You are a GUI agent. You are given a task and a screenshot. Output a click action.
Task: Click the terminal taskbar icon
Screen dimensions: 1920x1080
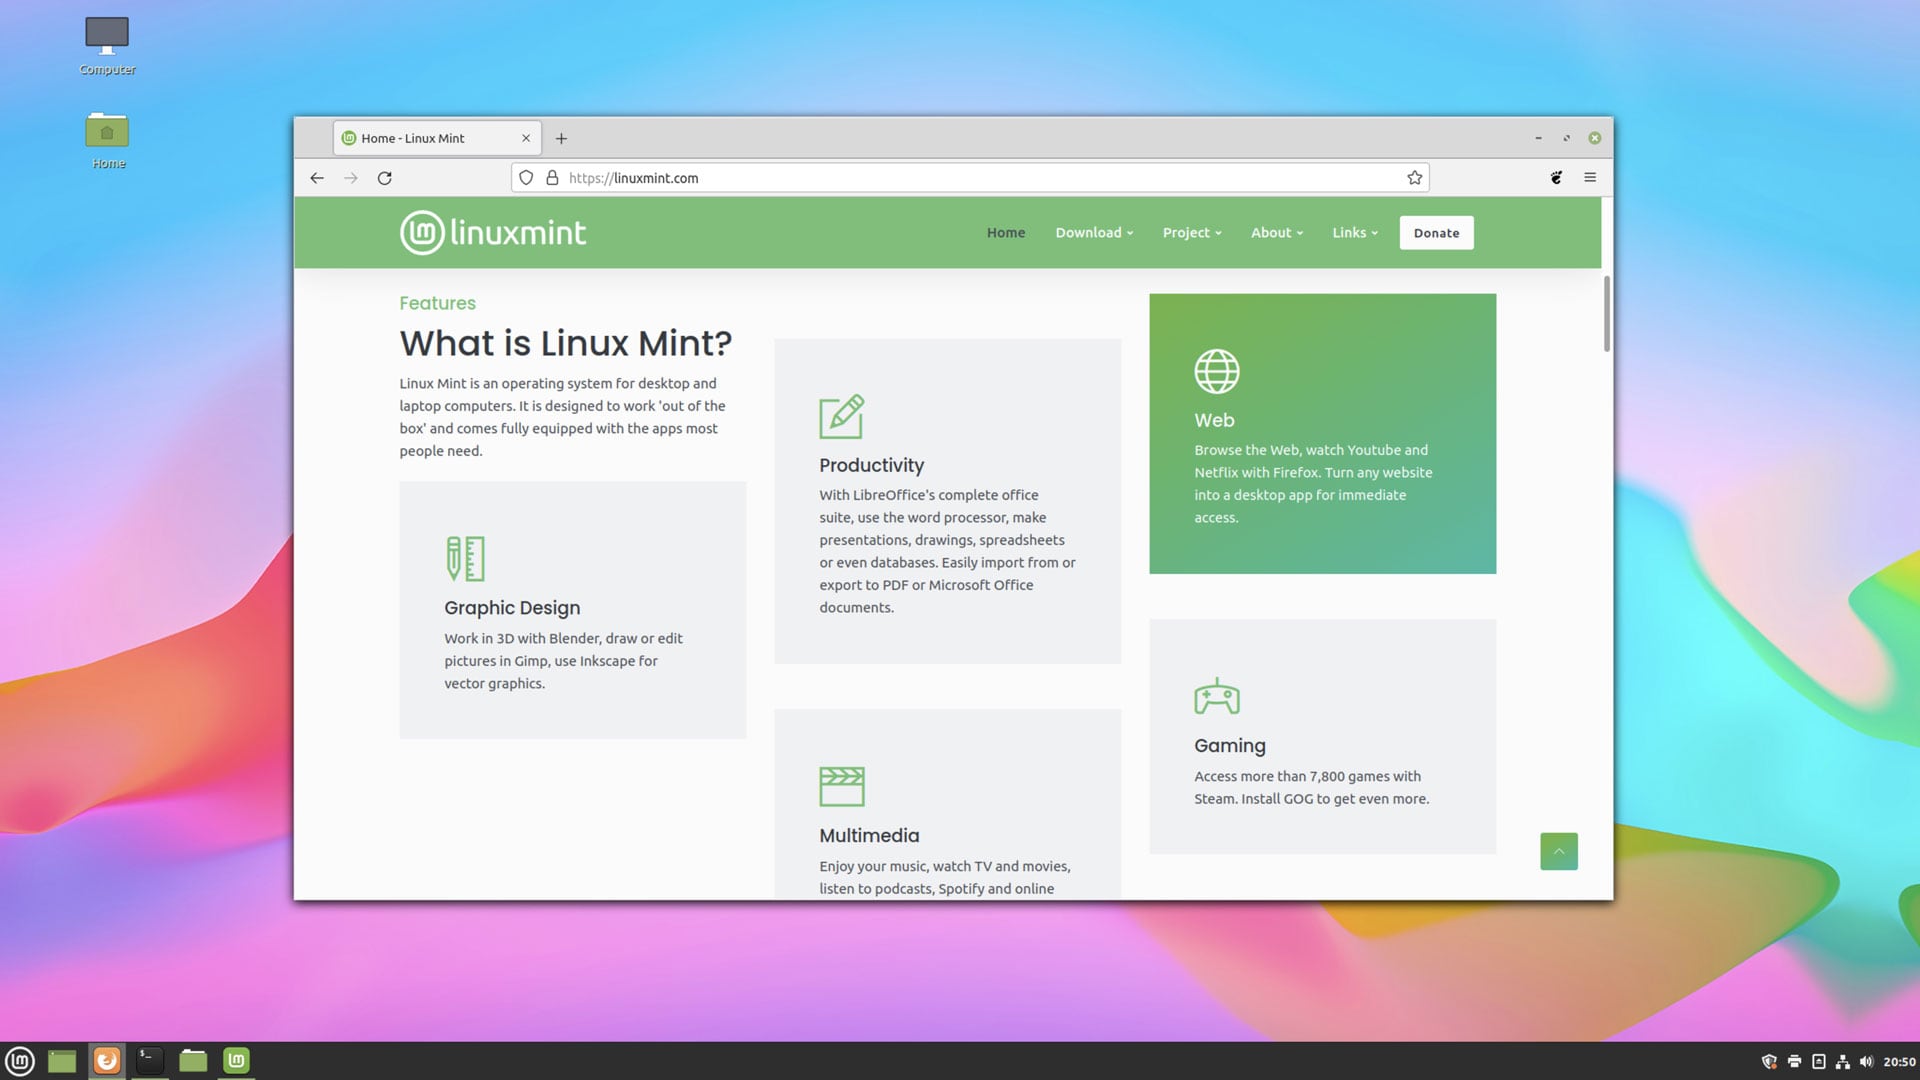(x=149, y=1060)
